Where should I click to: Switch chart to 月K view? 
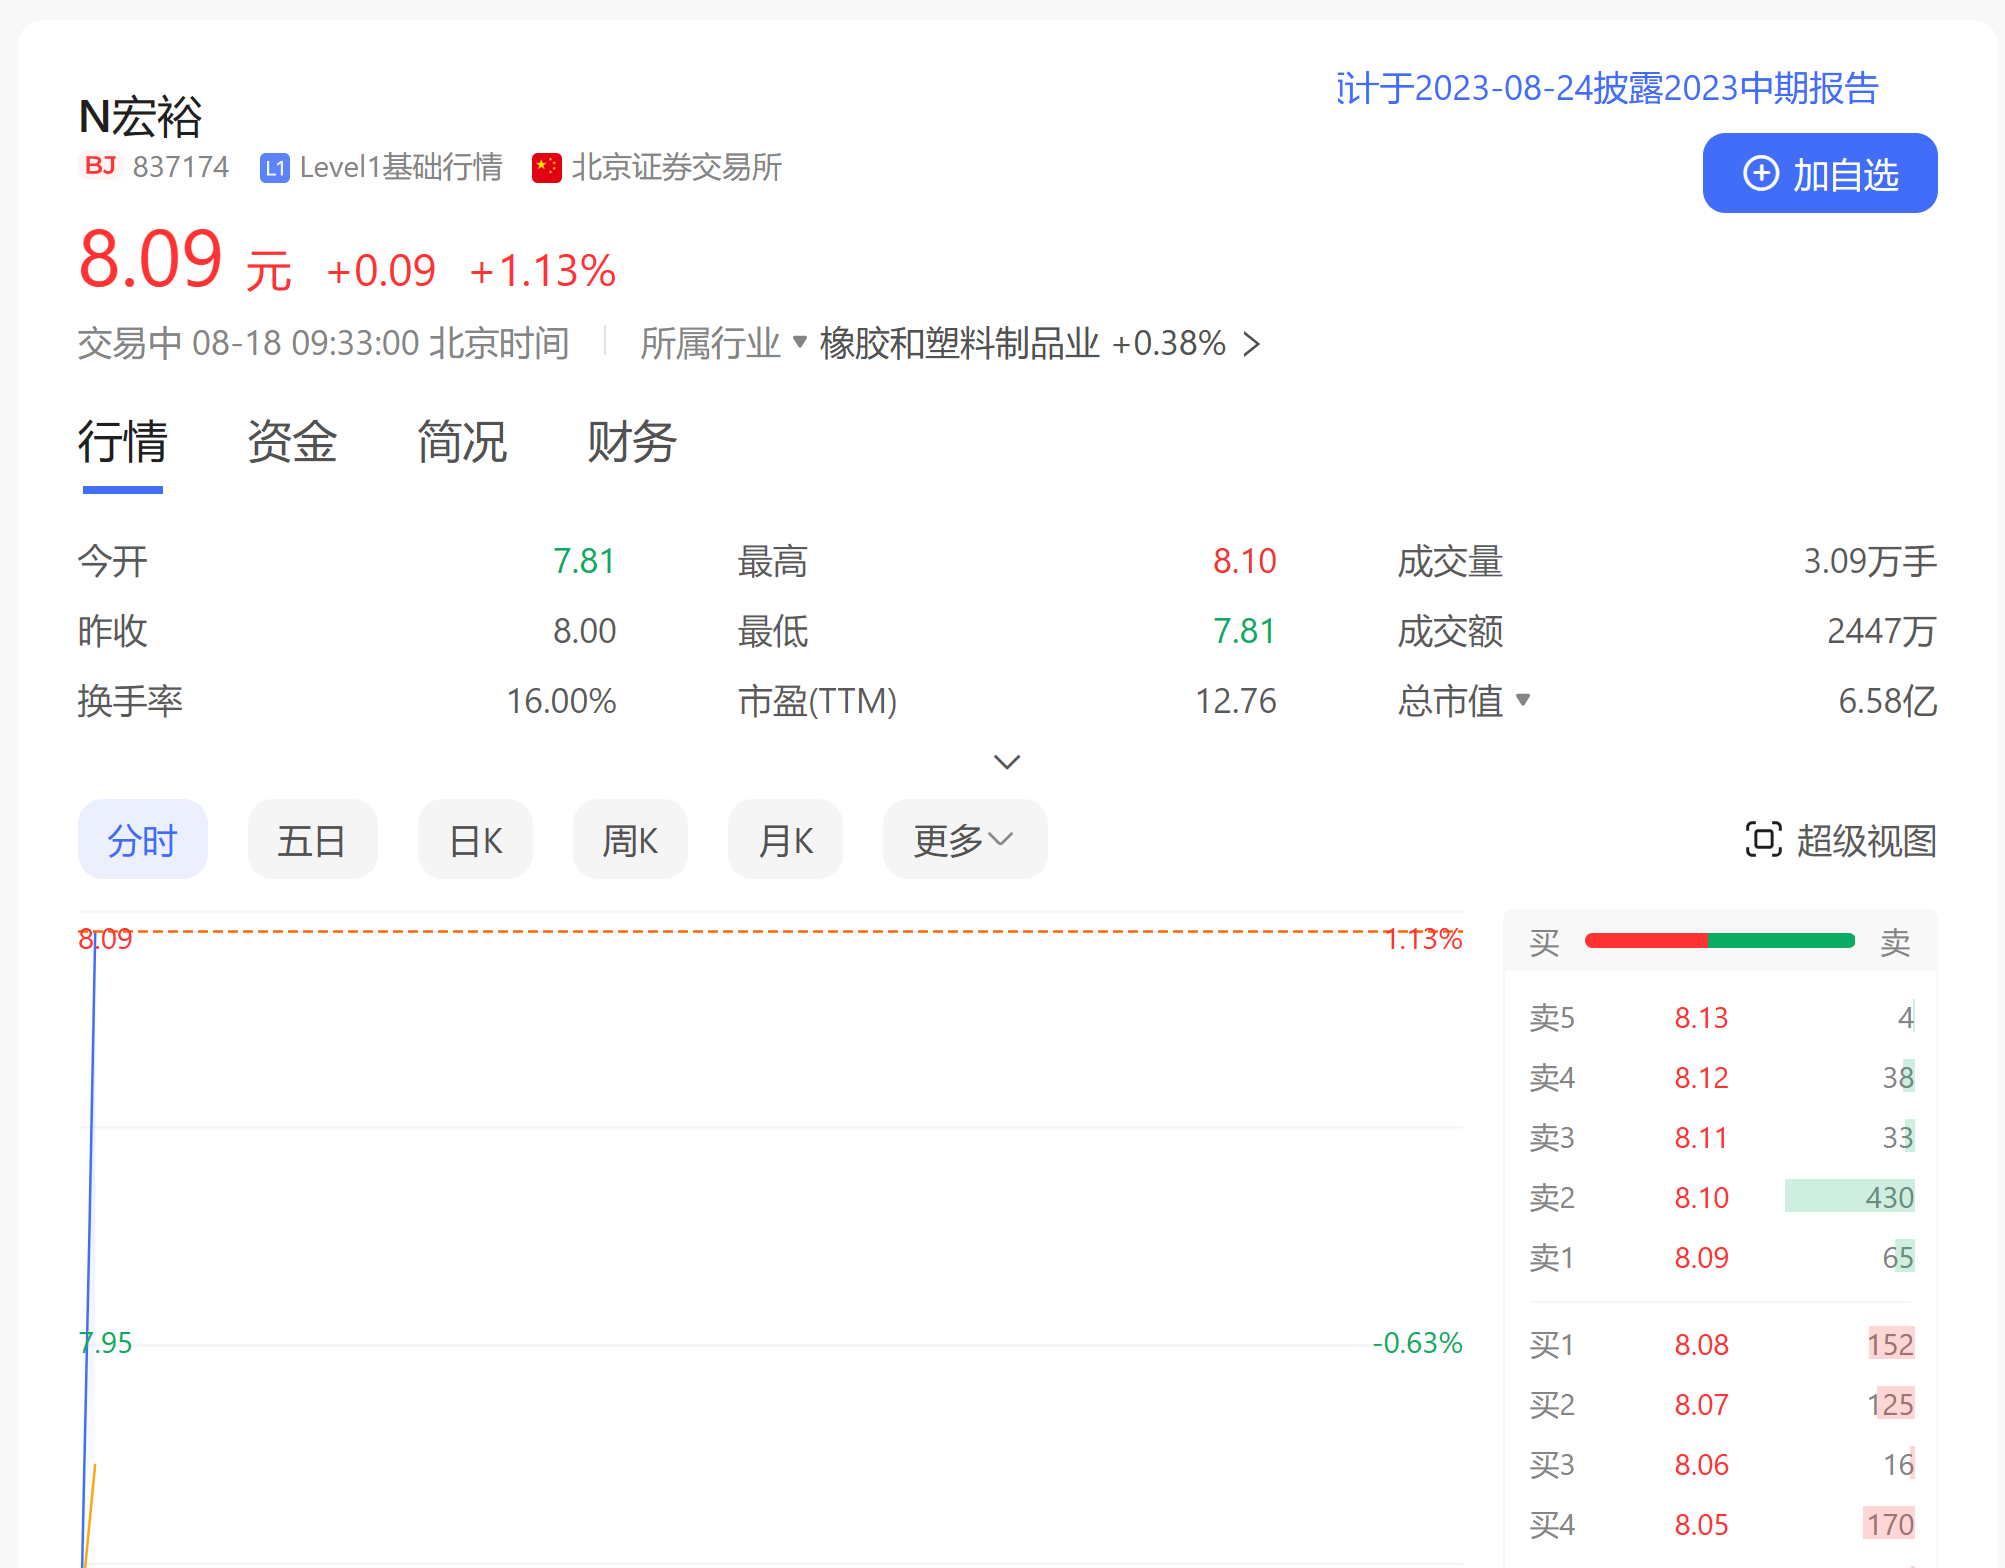pos(785,840)
